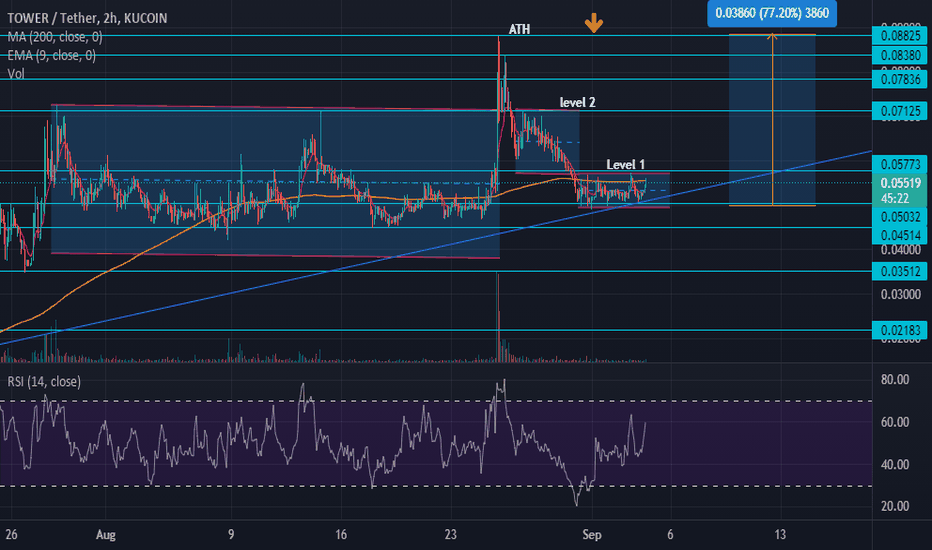The width and height of the screenshot is (932, 550).
Task: Click the 16 date on time axis
Action: pyautogui.click(x=341, y=535)
